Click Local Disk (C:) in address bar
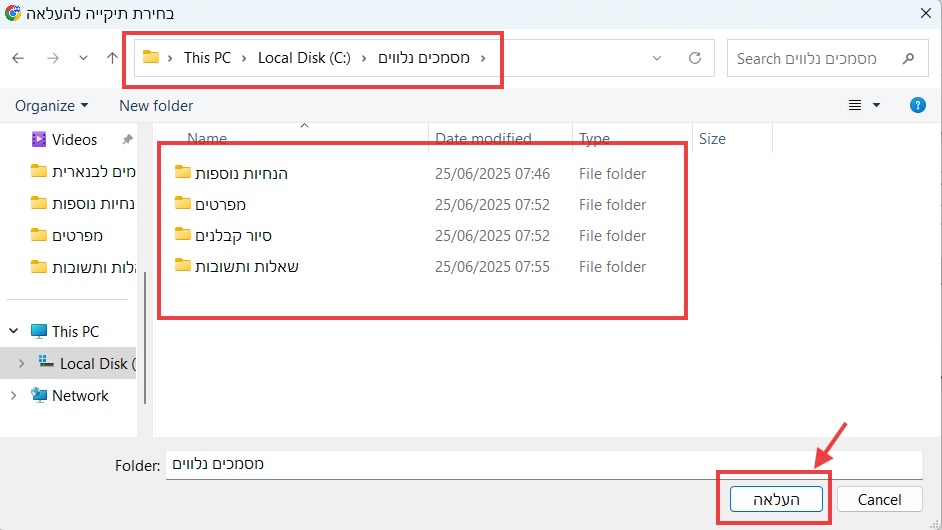Viewport: 942px width, 530px height. pos(303,58)
